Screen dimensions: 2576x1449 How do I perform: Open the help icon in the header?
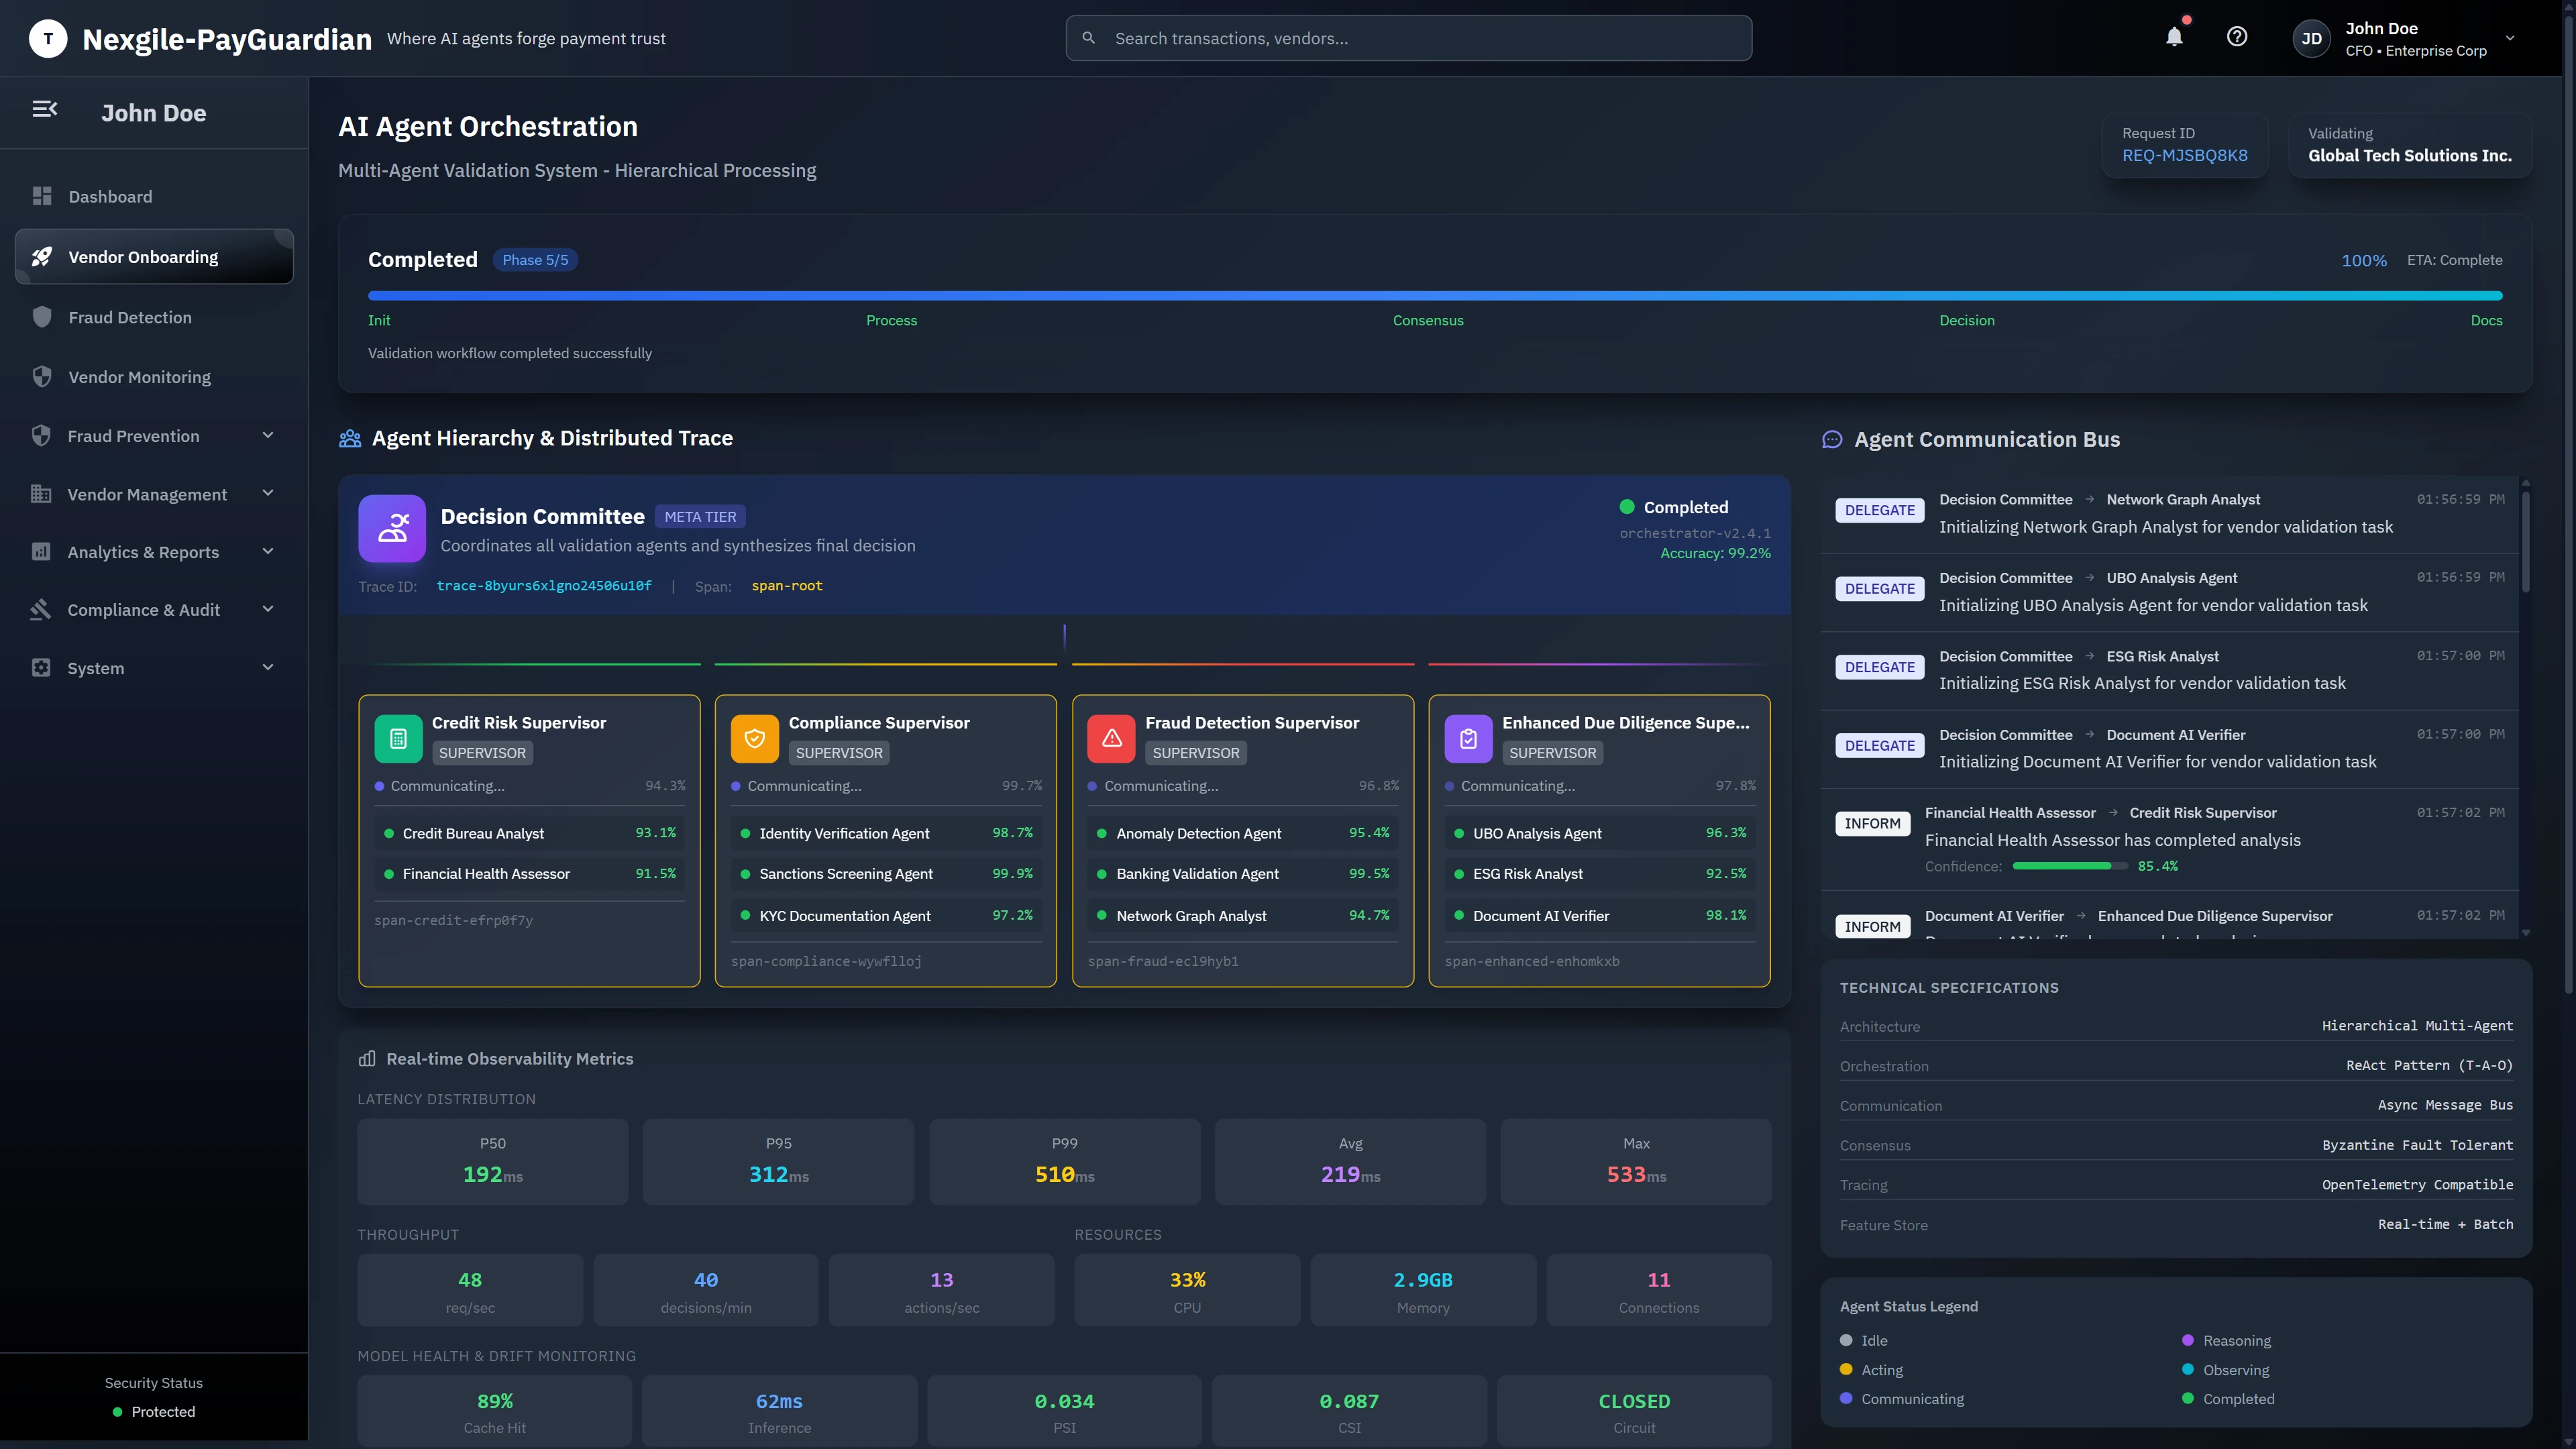tap(2237, 37)
